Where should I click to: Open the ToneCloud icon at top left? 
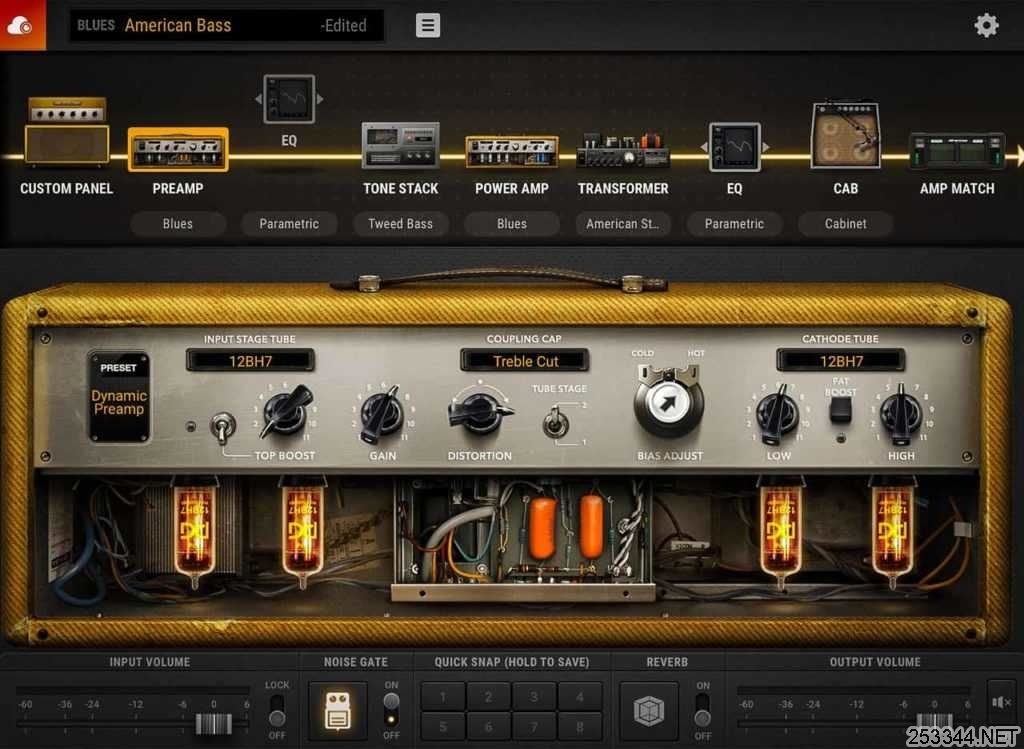[x=22, y=25]
